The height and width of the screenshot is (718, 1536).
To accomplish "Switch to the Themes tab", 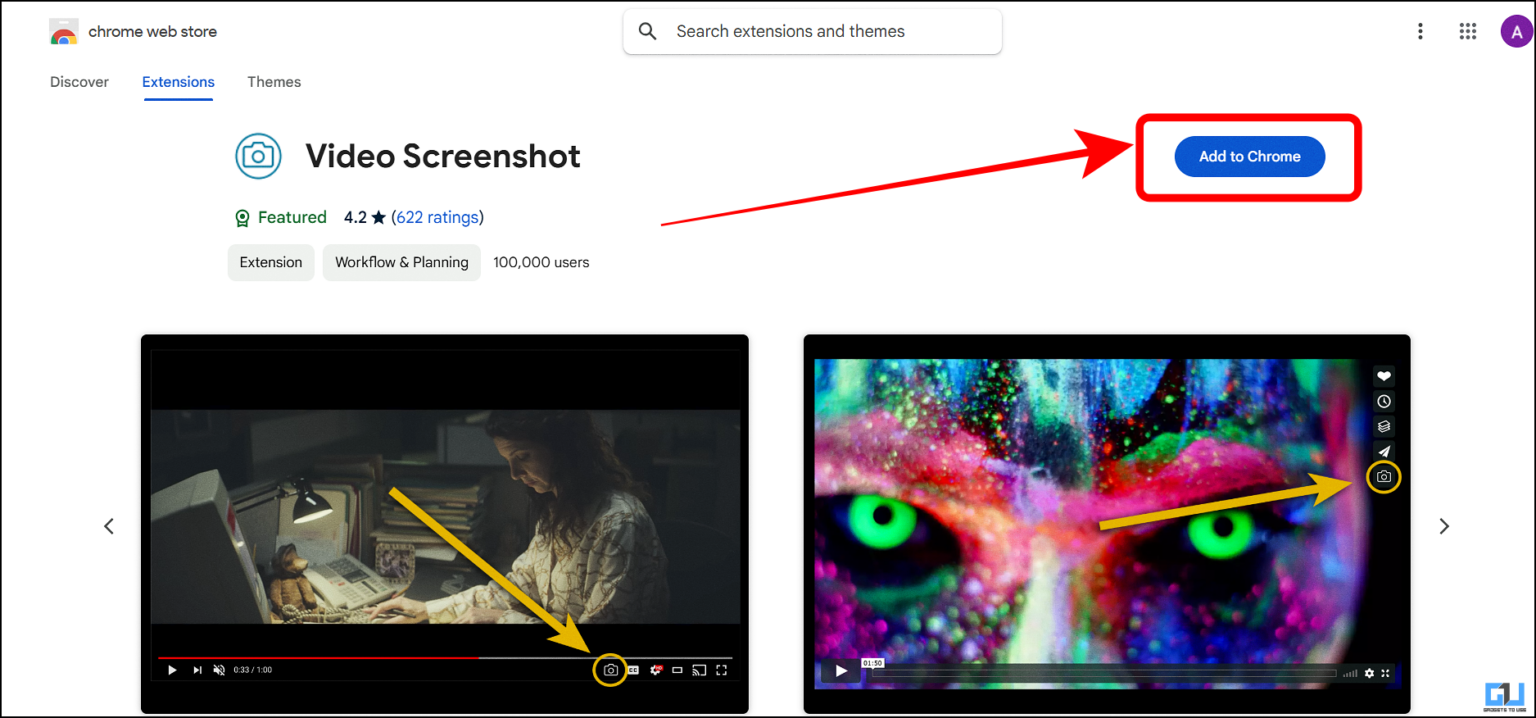I will [x=273, y=82].
